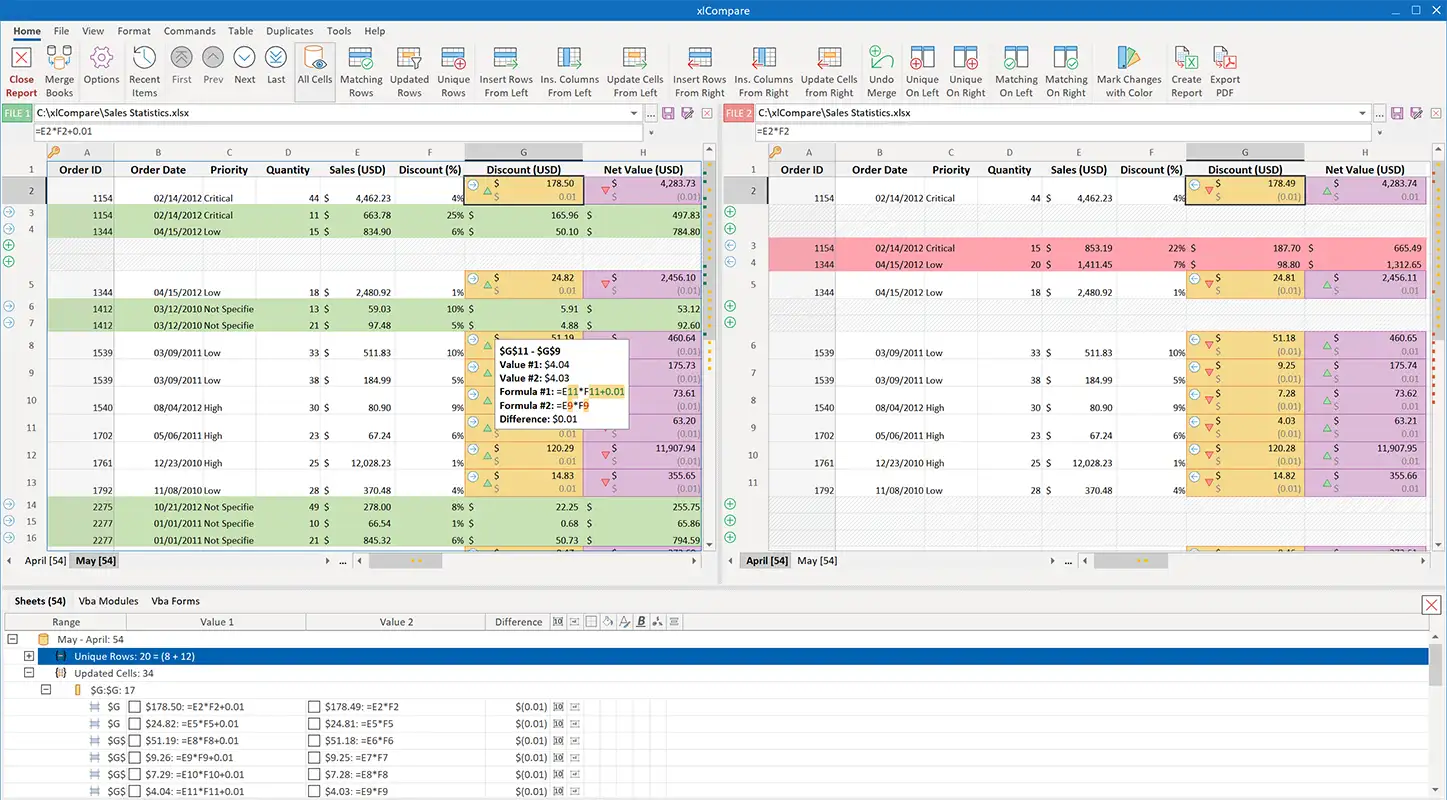1447x800 pixels.
Task: Open the Duplicates menu
Action: tap(289, 31)
